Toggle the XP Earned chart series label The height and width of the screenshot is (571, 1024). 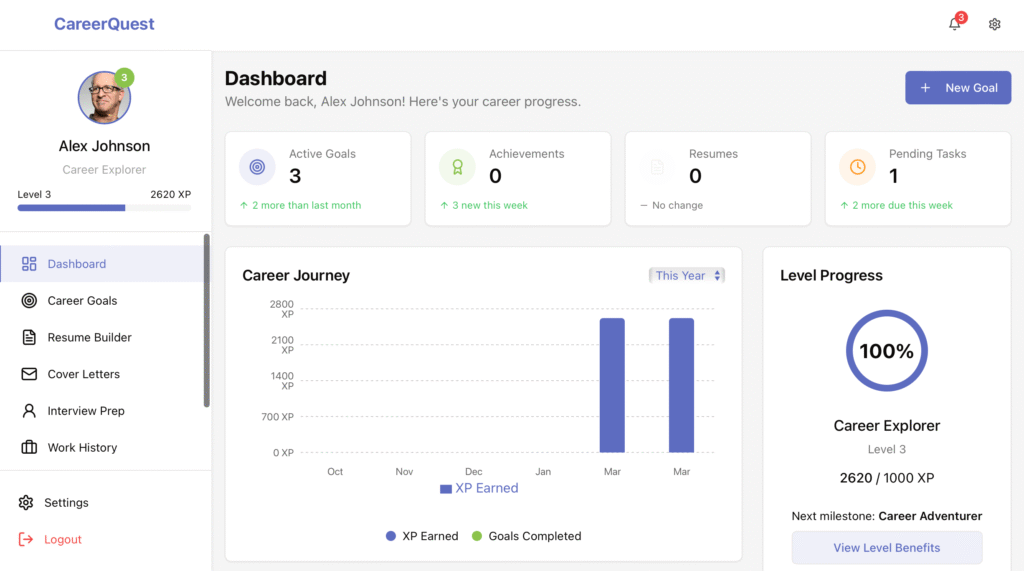(x=479, y=489)
